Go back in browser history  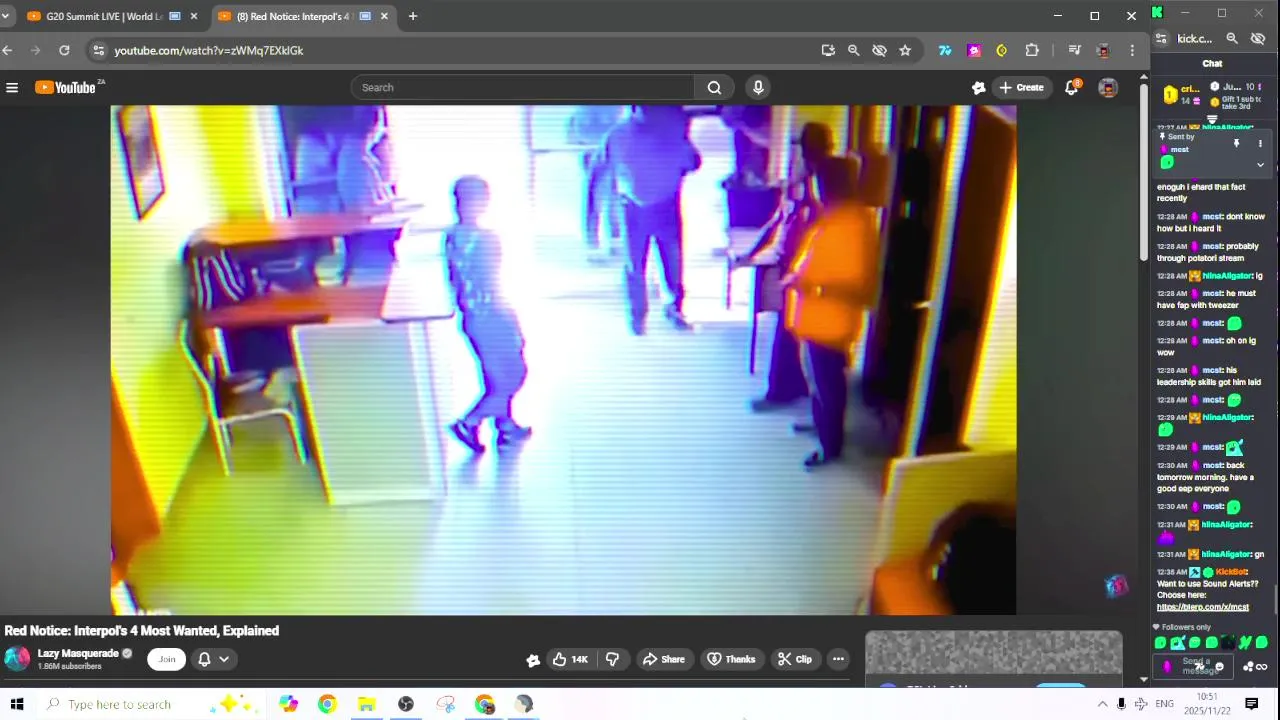pyautogui.click(x=7, y=50)
